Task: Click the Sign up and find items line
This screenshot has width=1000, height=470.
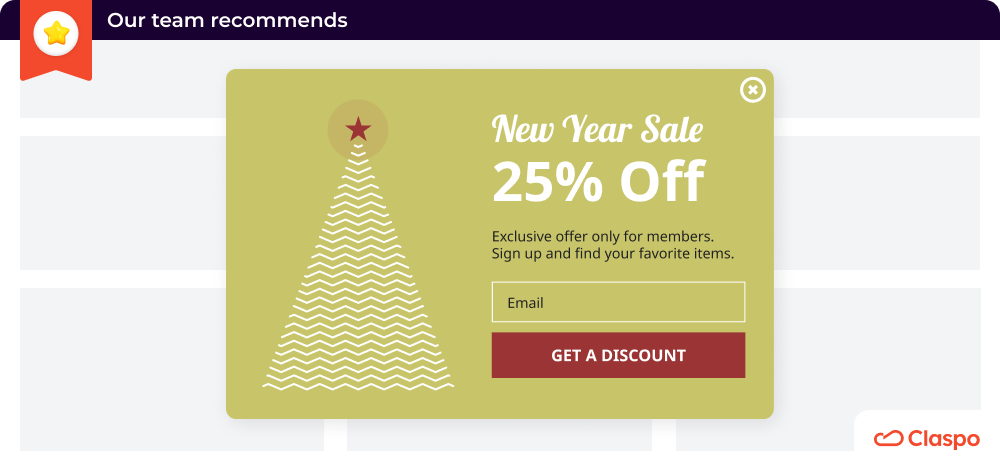Action: (x=613, y=254)
